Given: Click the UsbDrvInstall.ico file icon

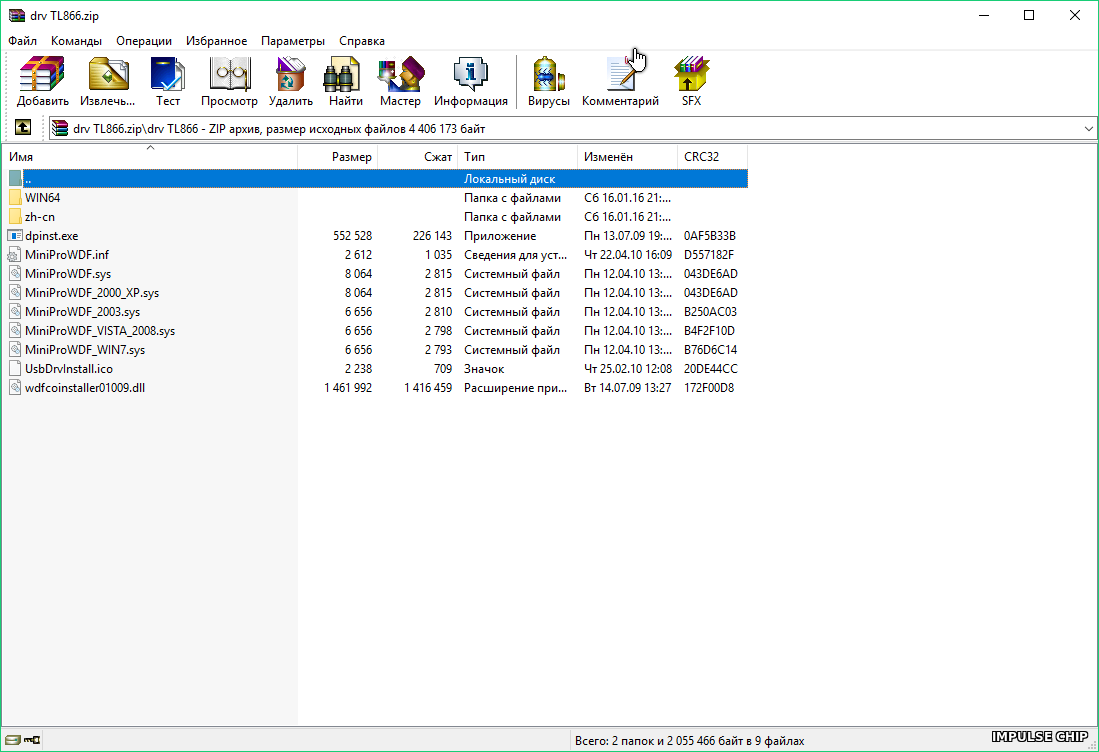Looking at the screenshot, I should click(x=15, y=368).
